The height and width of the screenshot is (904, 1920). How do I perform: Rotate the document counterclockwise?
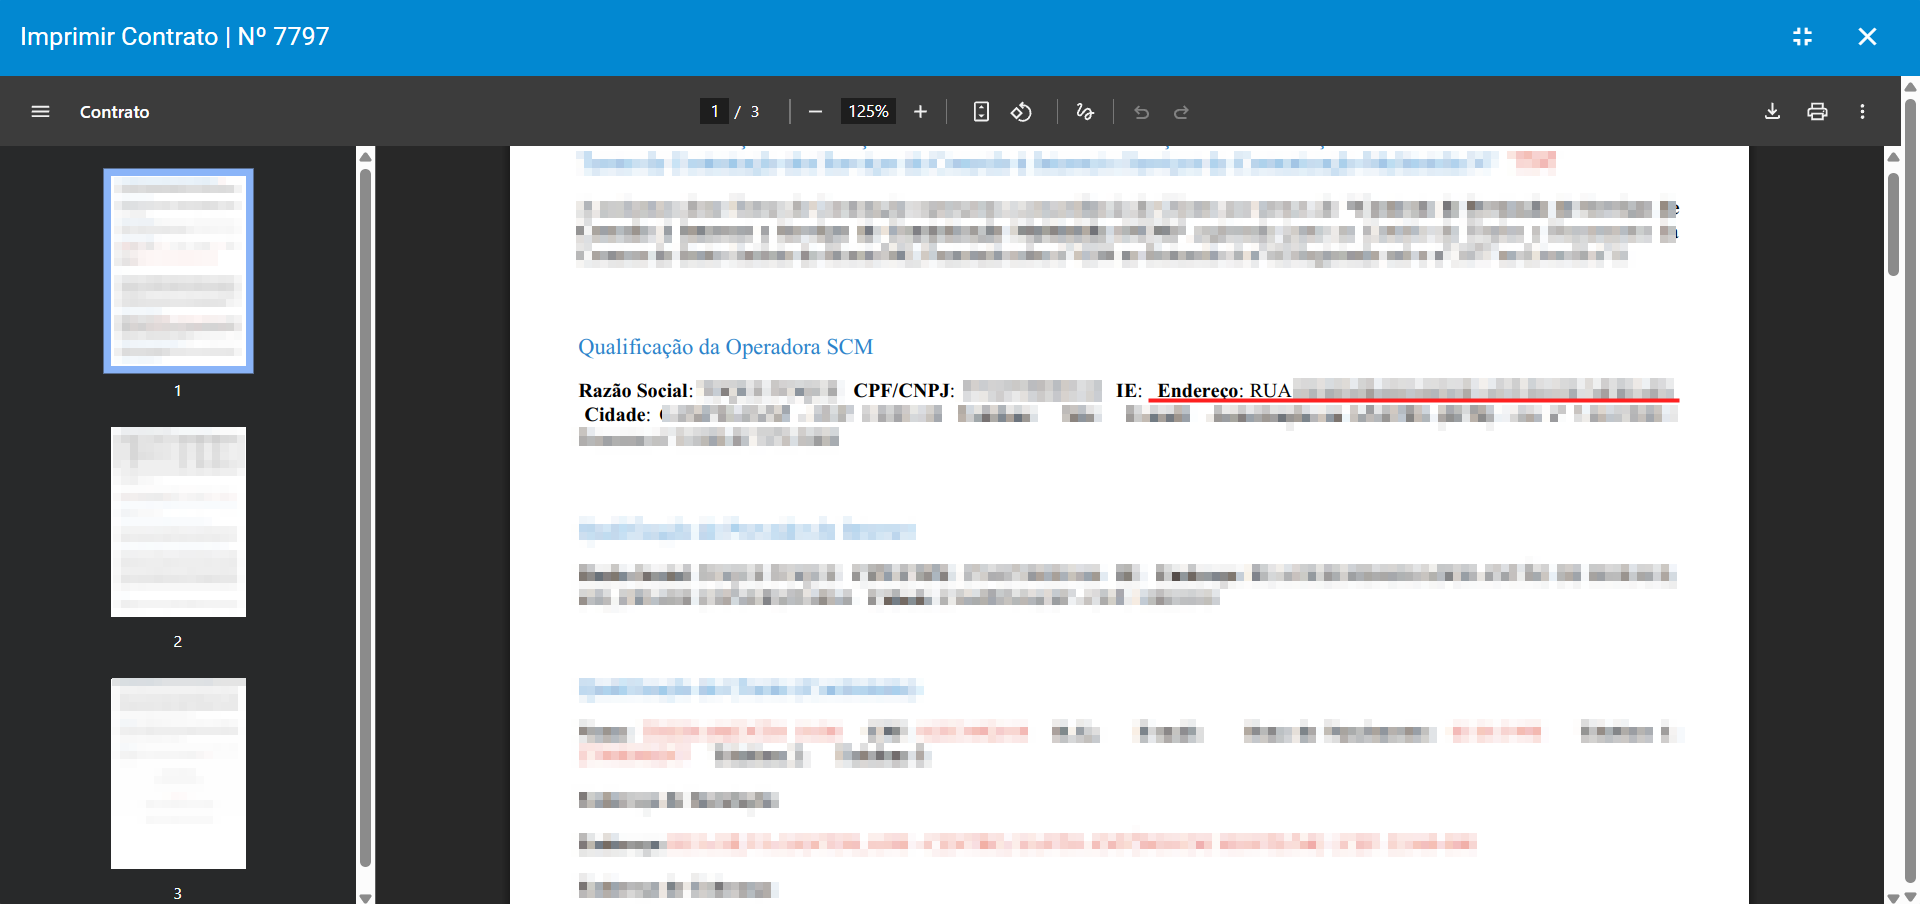(1021, 112)
